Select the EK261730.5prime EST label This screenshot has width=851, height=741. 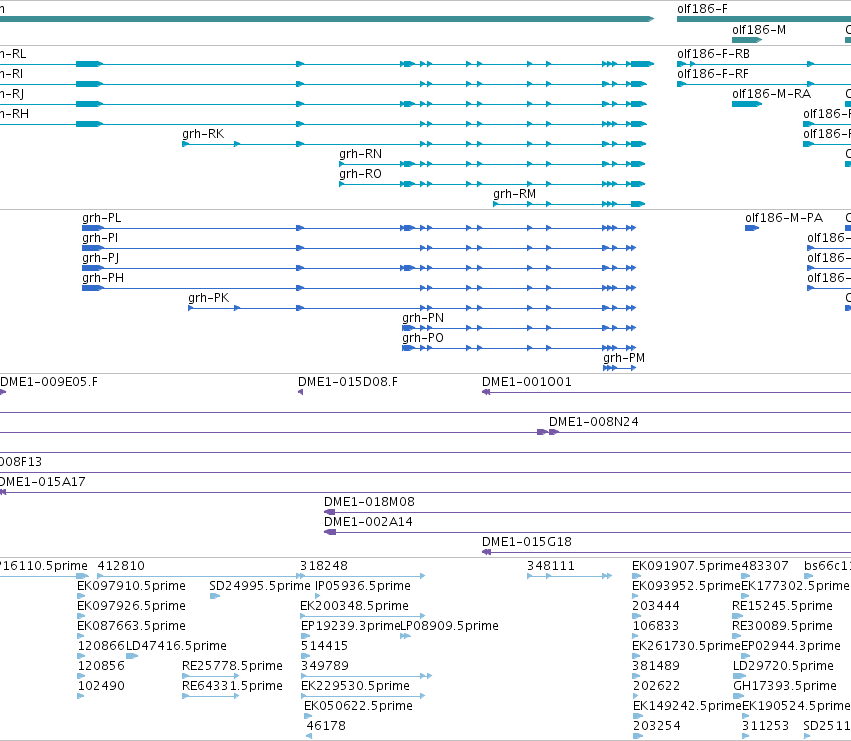click(x=686, y=646)
